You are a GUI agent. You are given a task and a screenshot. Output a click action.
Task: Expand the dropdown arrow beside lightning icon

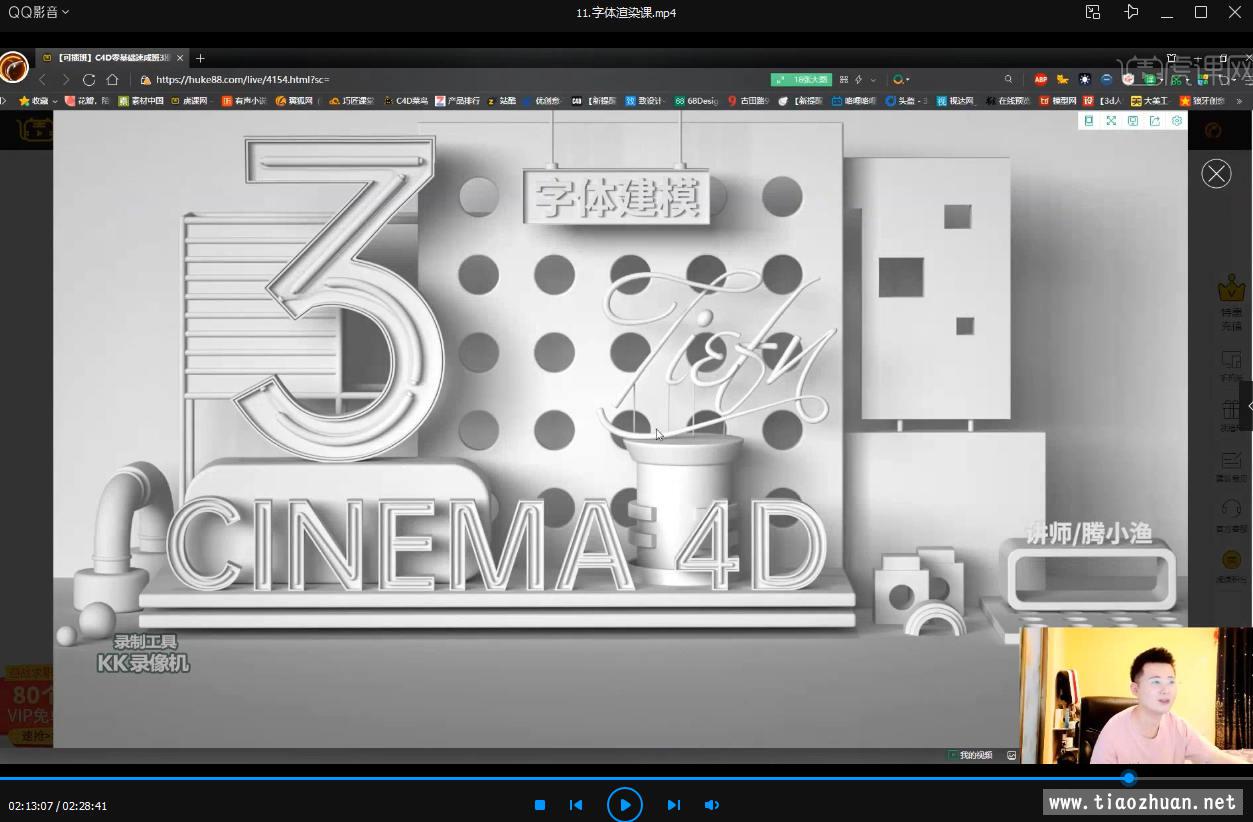tap(873, 79)
